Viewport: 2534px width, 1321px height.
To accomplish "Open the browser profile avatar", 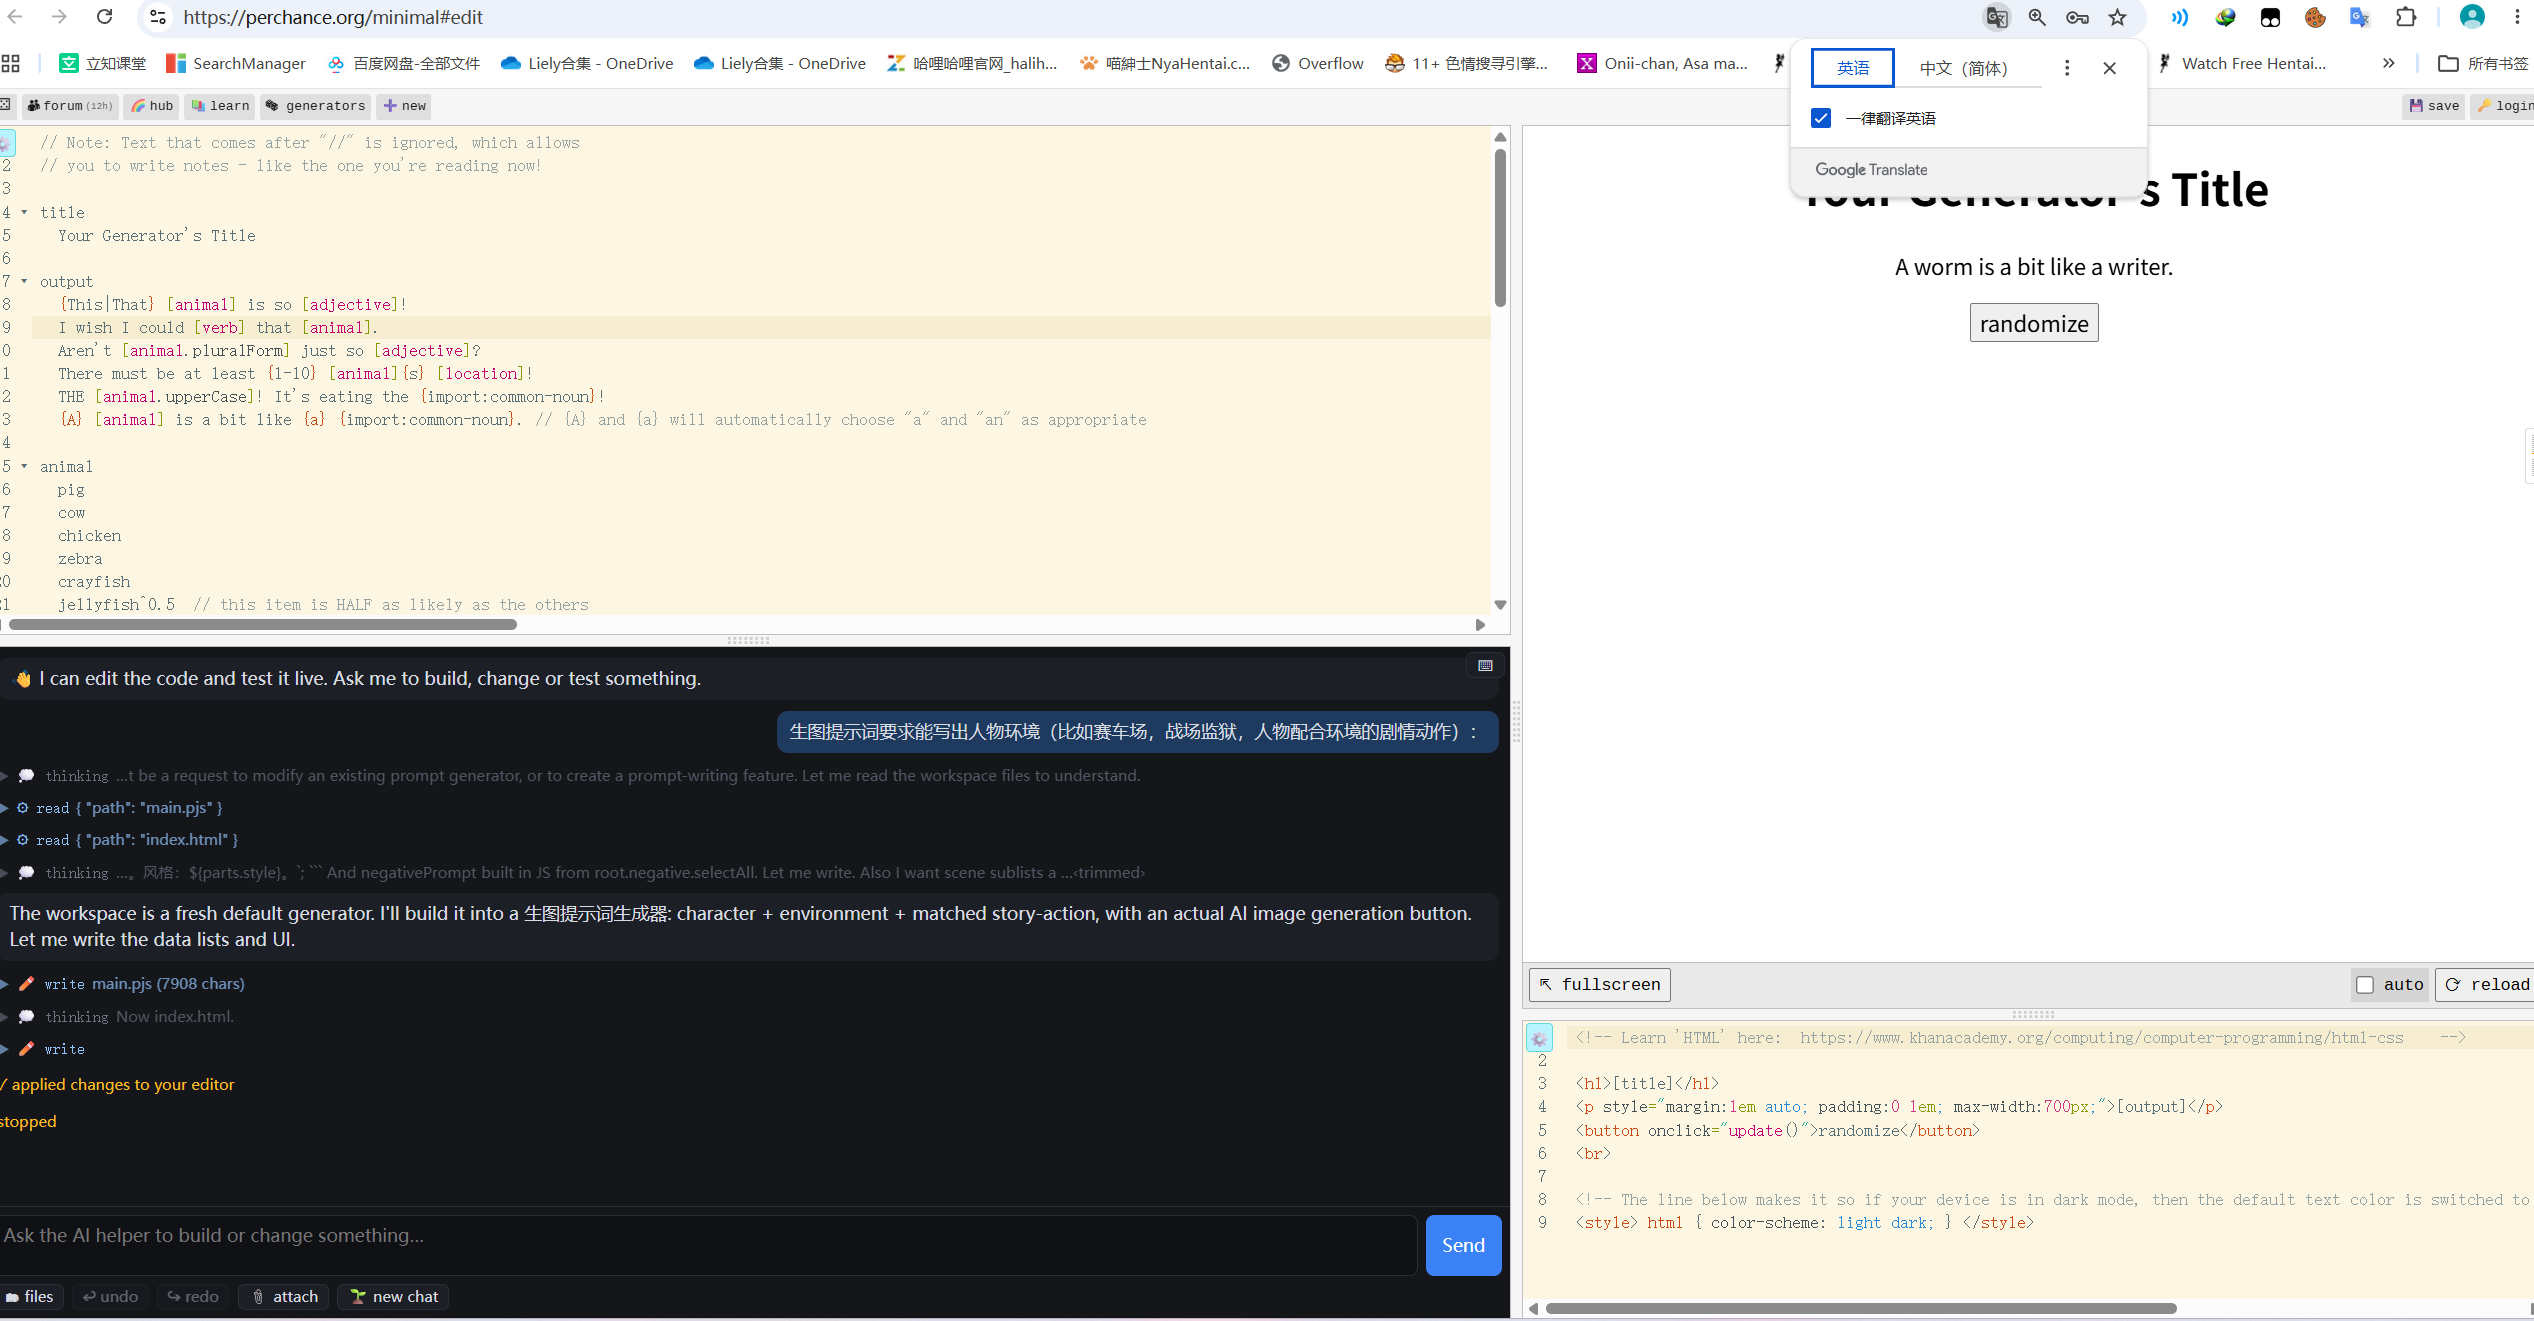I will pyautogui.click(x=2472, y=17).
